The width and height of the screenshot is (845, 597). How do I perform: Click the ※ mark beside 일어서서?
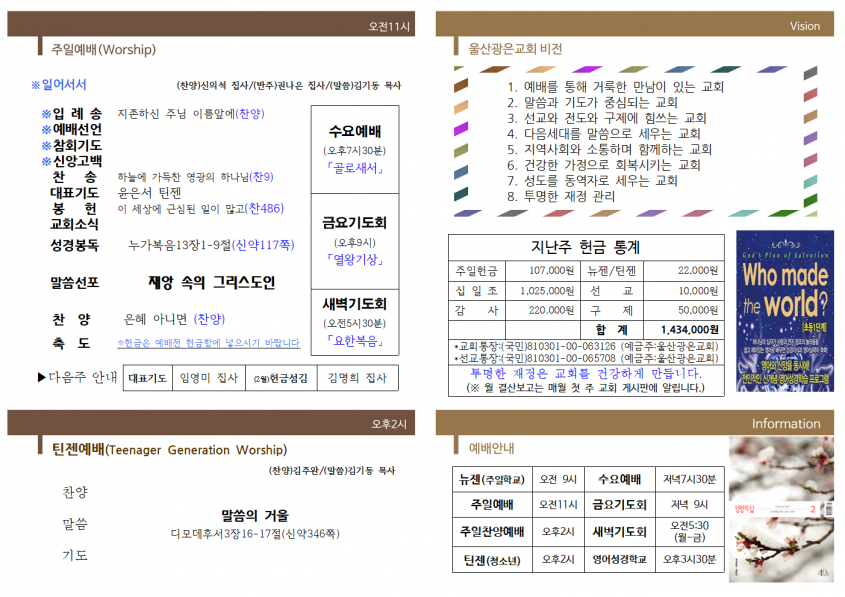point(36,85)
